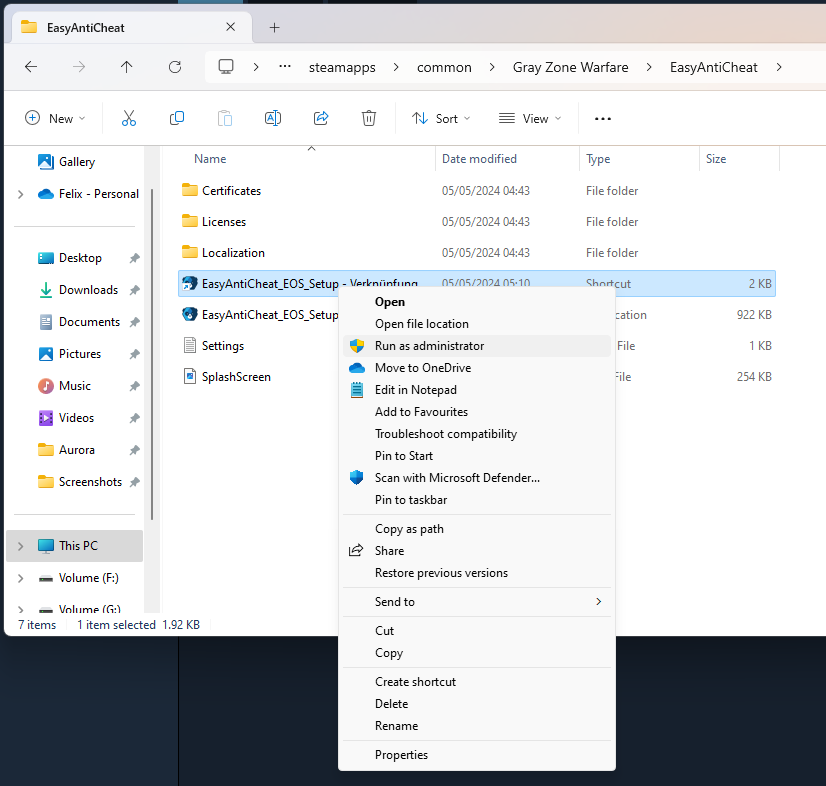Choose Move to OneDrive menu entry
The image size is (826, 786).
point(477,368)
